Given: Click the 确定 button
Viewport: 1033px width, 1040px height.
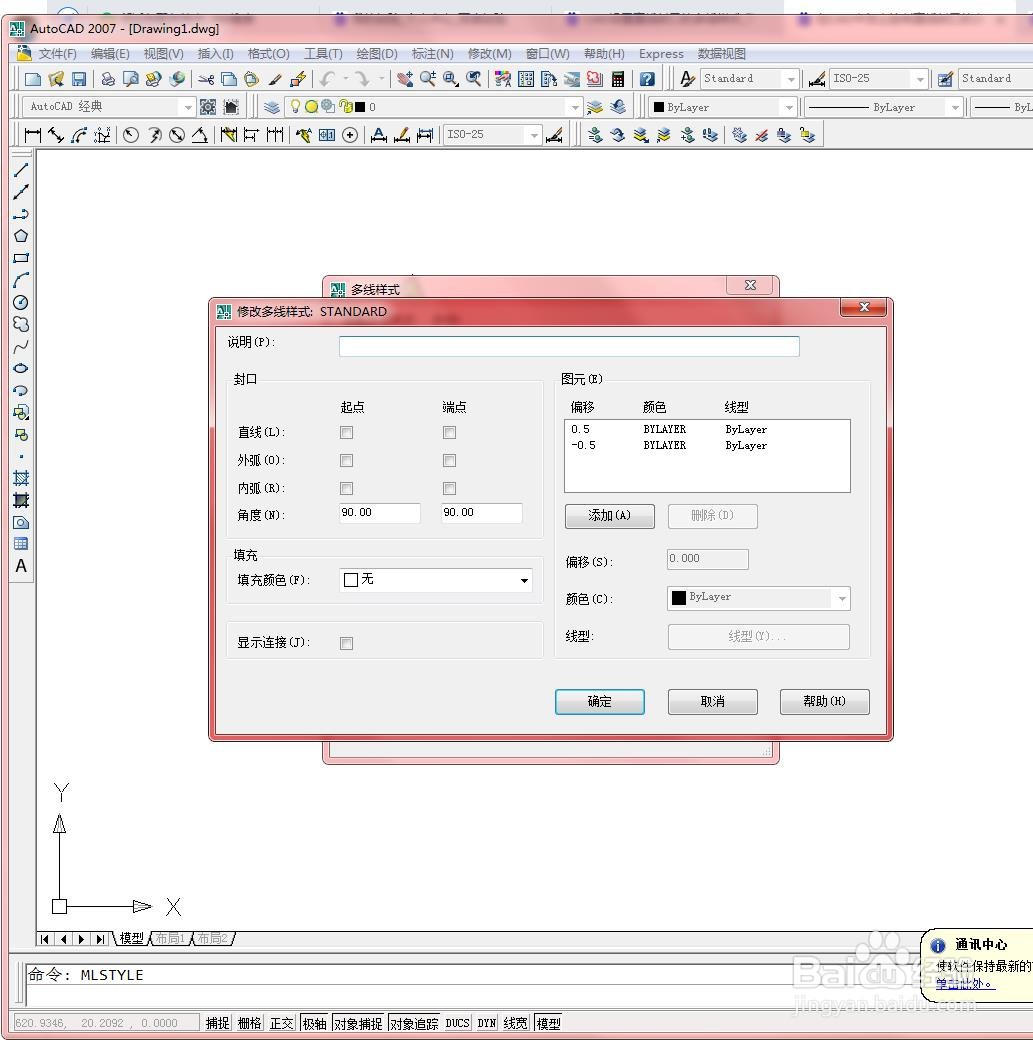Looking at the screenshot, I should tap(600, 702).
